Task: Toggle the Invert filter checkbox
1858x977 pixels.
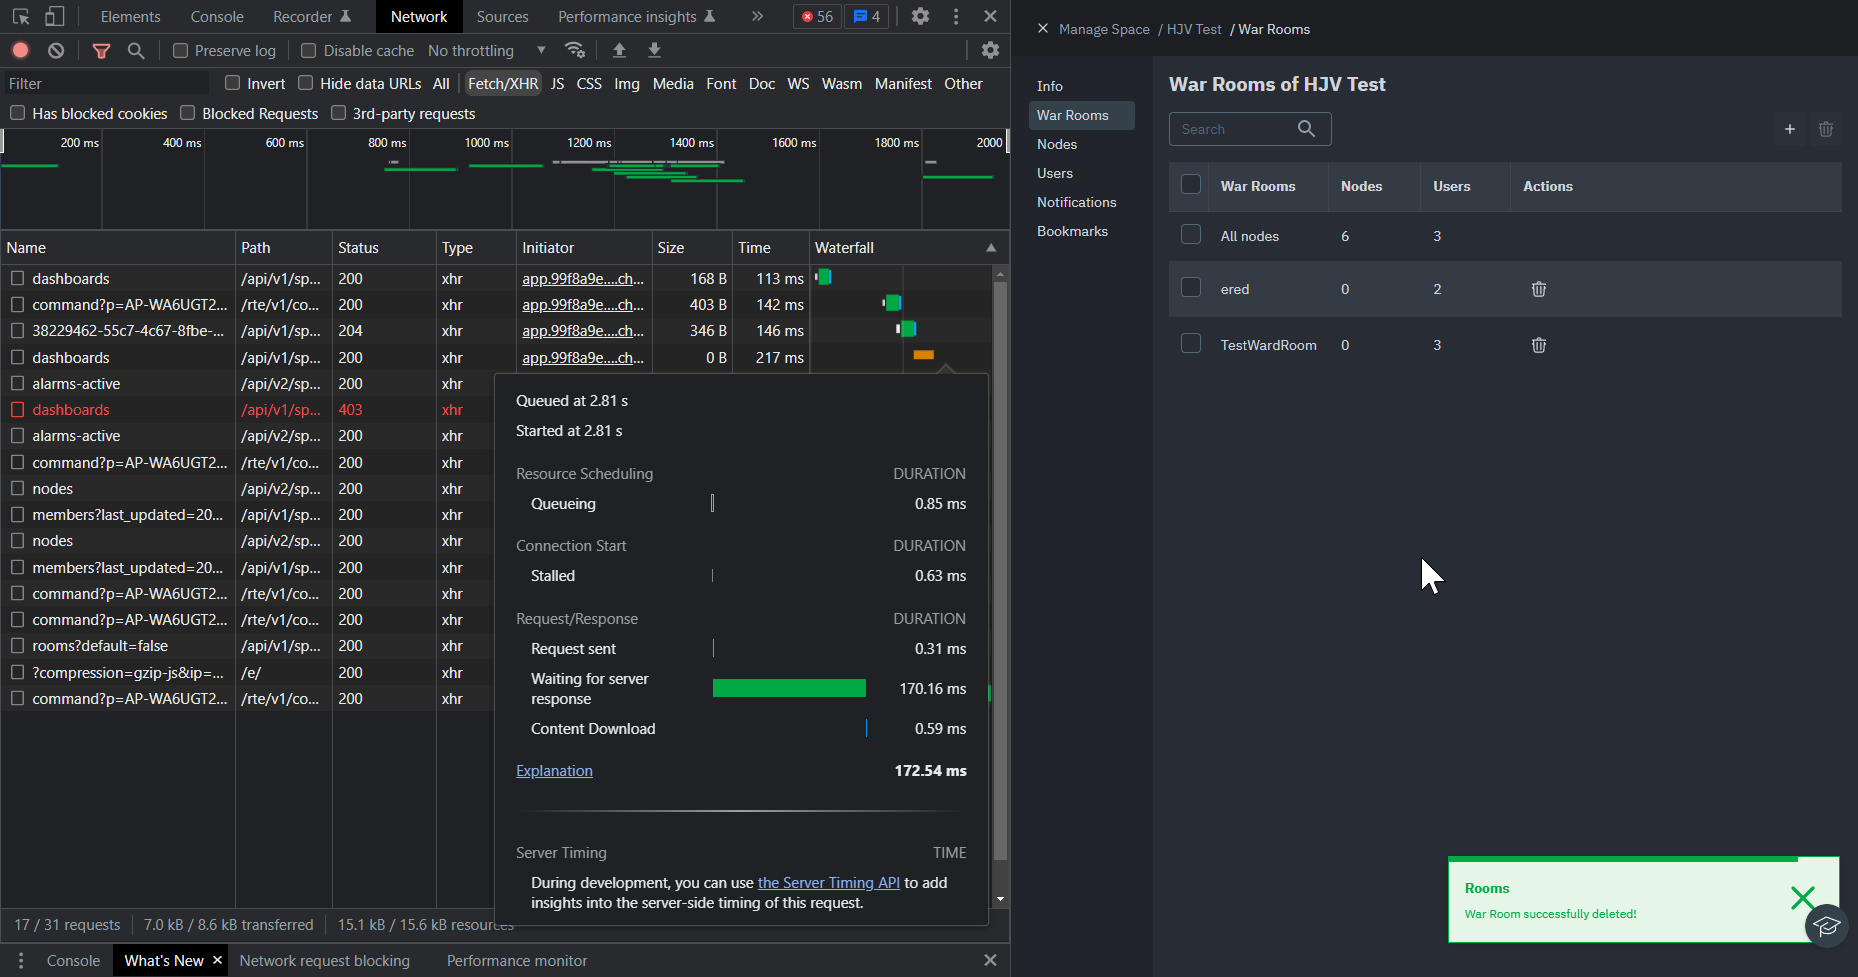Action: pos(233,83)
